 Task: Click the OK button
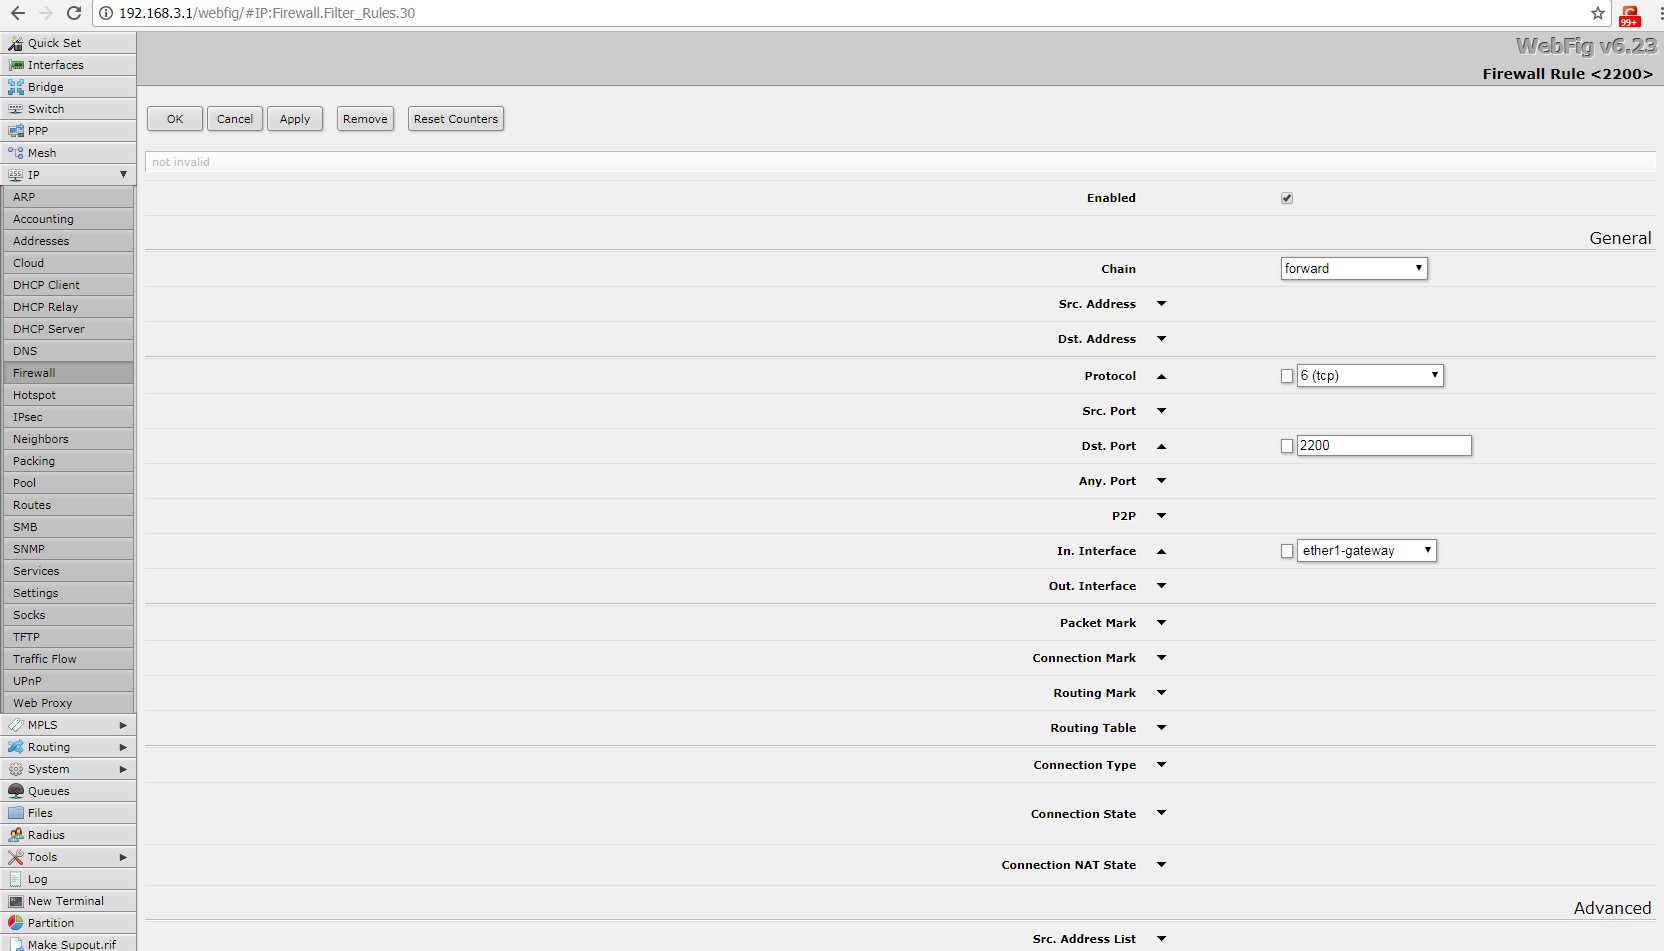pyautogui.click(x=175, y=119)
